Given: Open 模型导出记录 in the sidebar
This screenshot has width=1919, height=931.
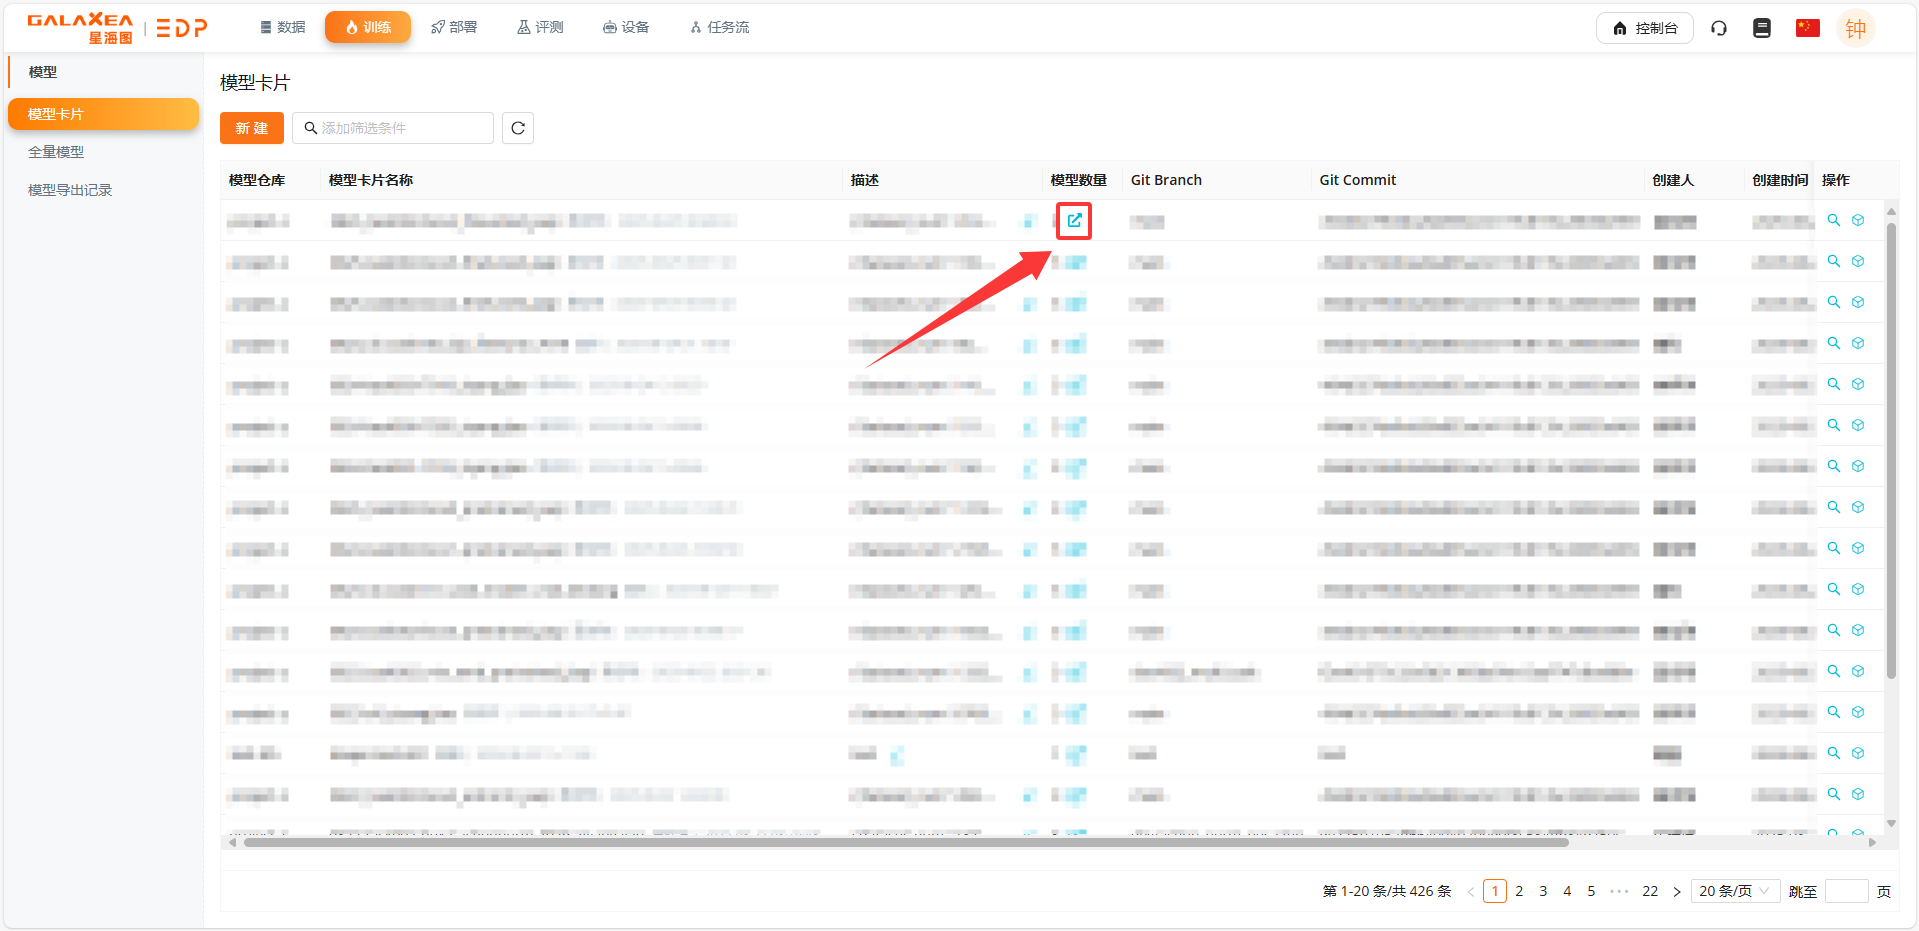Looking at the screenshot, I should point(70,190).
